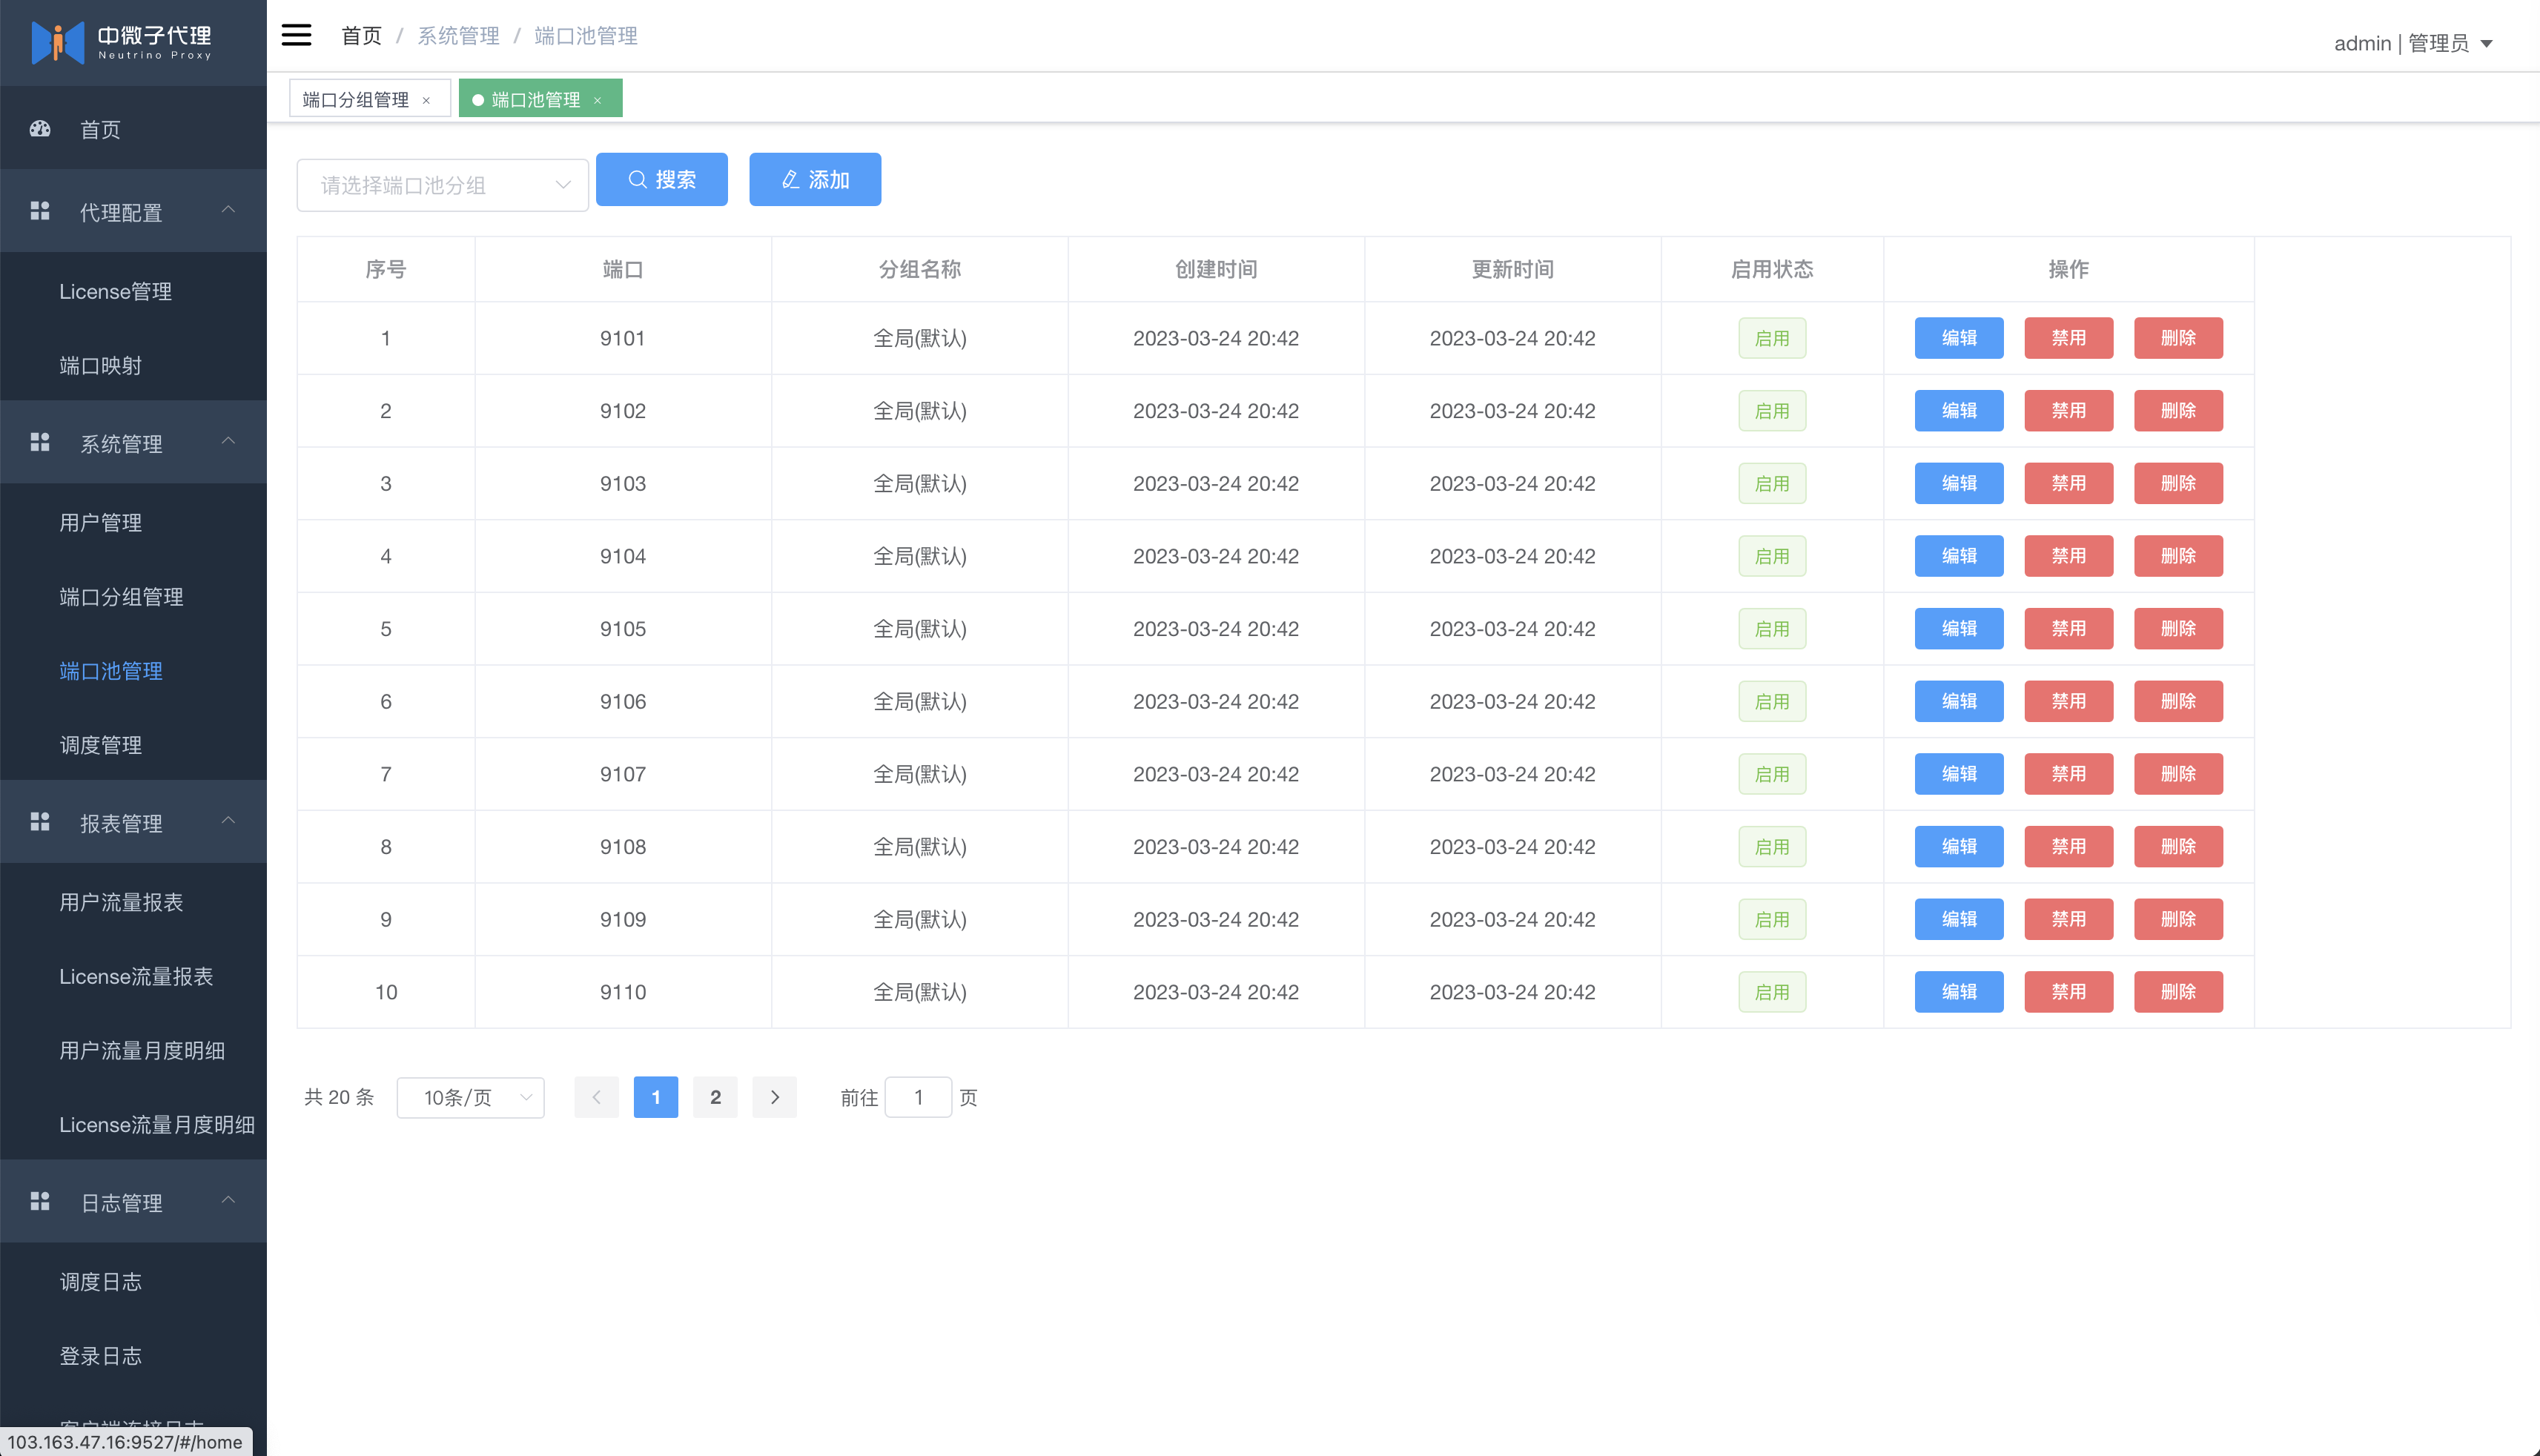The height and width of the screenshot is (1456, 2540).
Task: Open the 10条/页 page size dropdown
Action: click(470, 1097)
